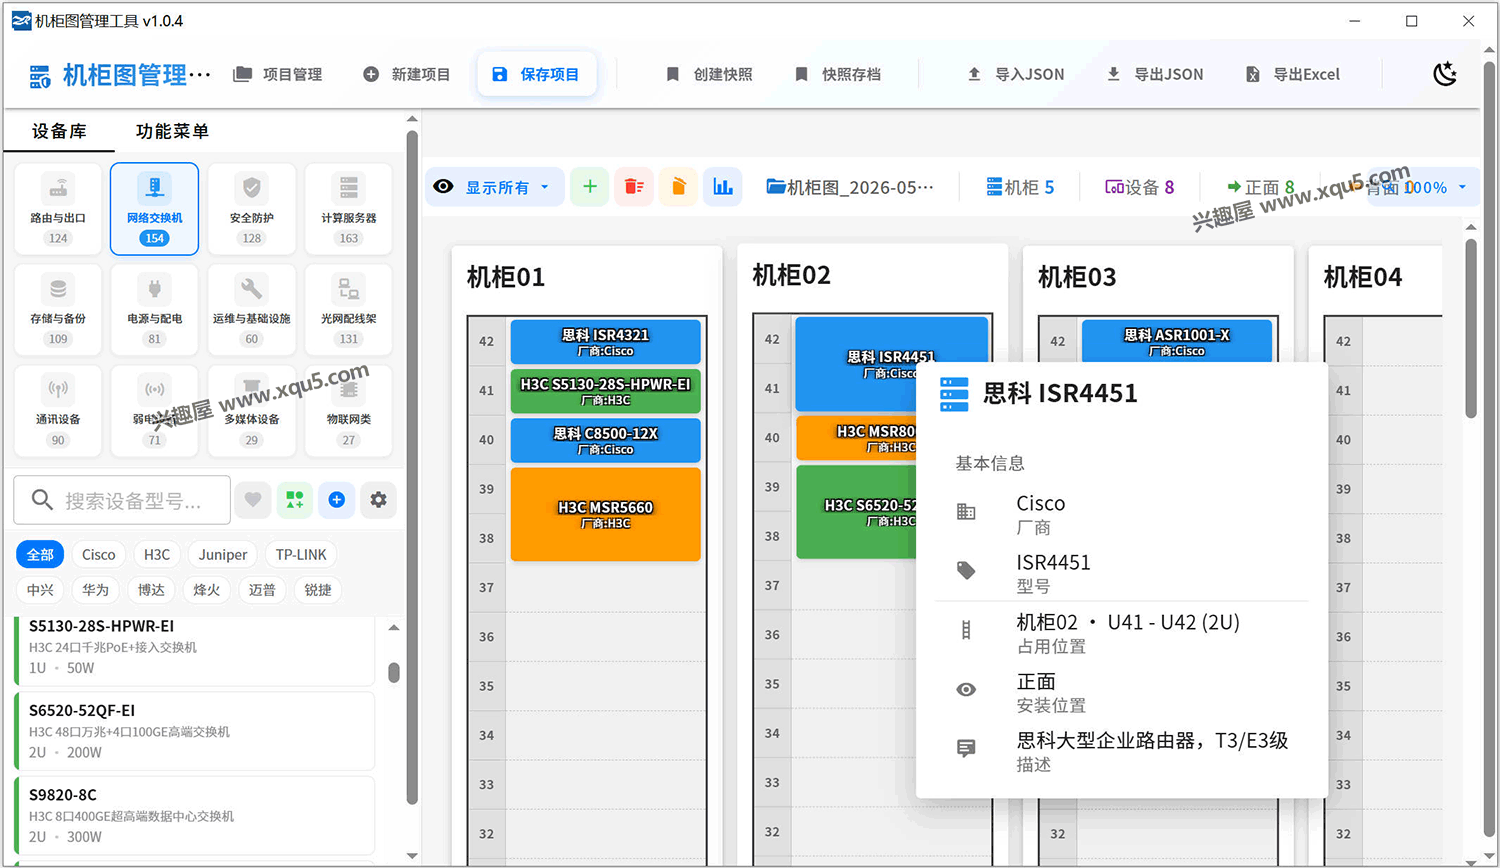Filter devices by 烽火 chip
The height and width of the screenshot is (868, 1500).
(207, 590)
